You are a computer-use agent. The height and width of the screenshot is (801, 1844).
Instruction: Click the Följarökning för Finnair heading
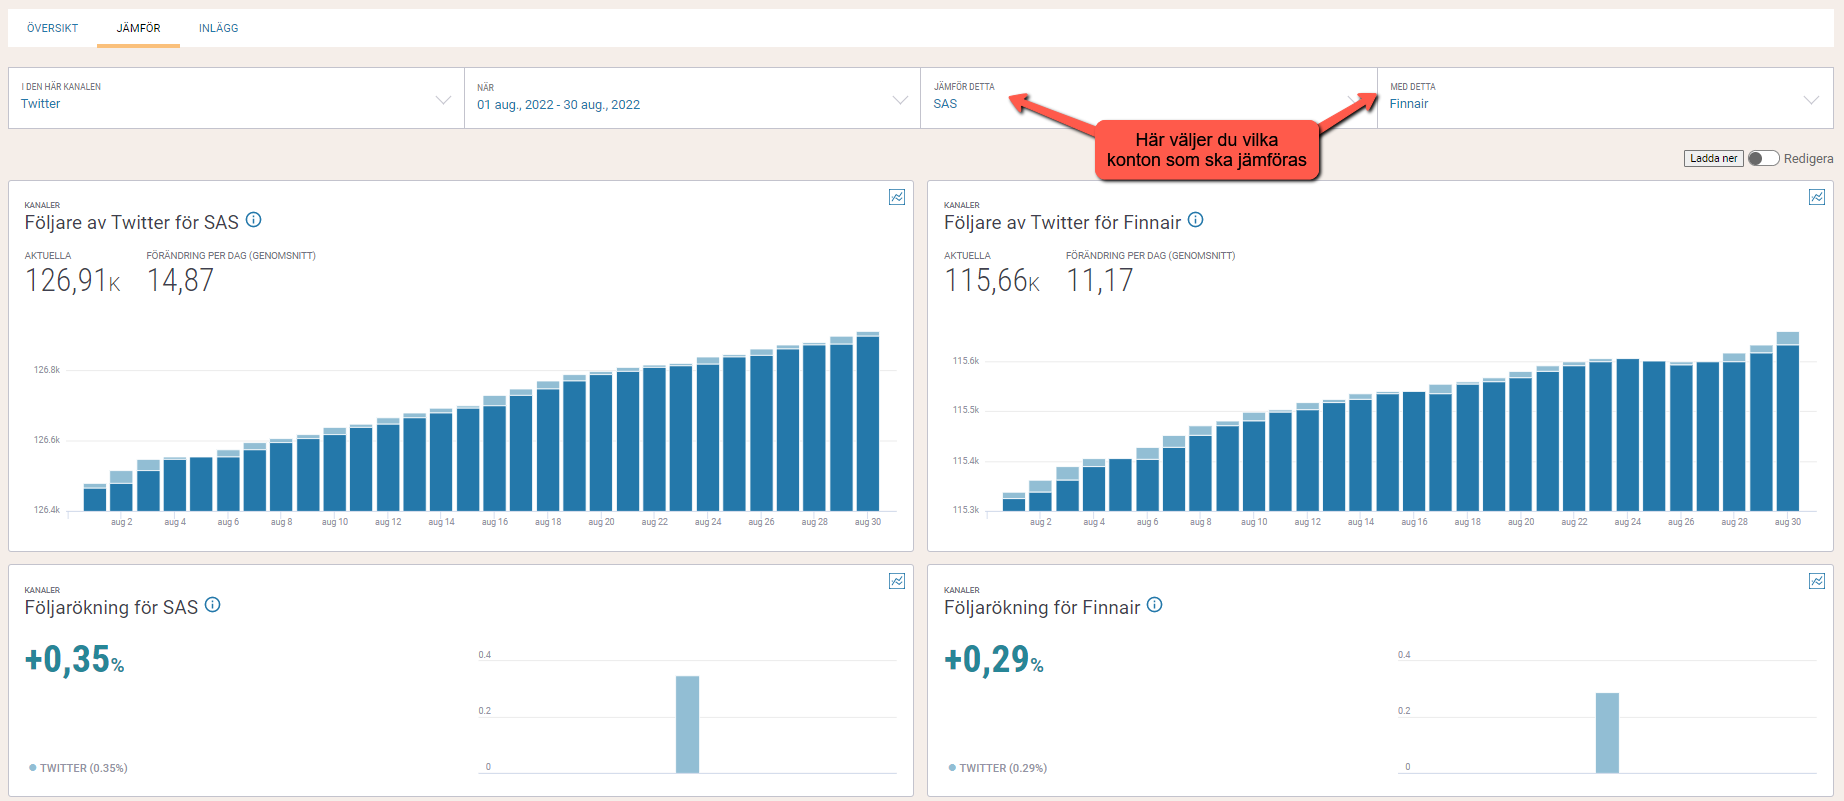pos(1042,607)
